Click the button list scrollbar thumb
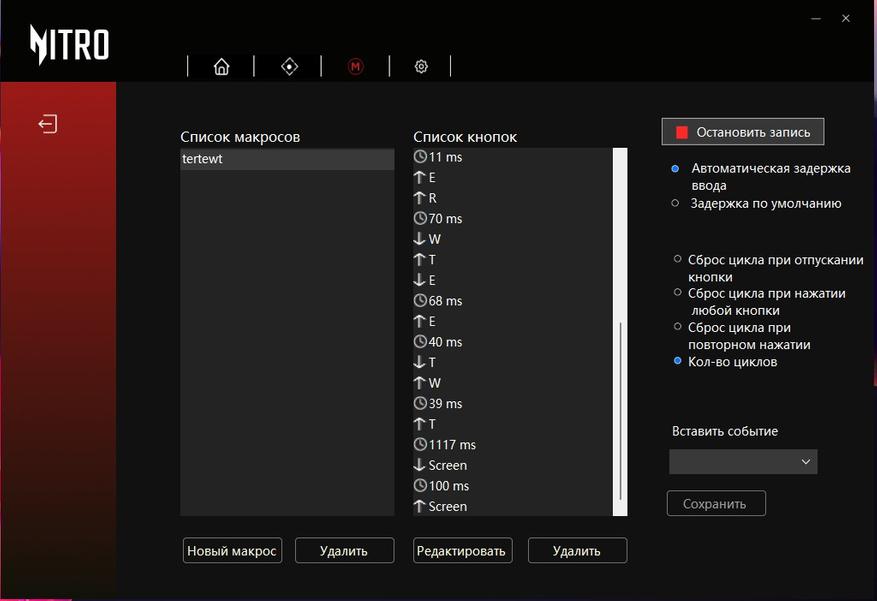The height and width of the screenshot is (601, 877). 621,411
